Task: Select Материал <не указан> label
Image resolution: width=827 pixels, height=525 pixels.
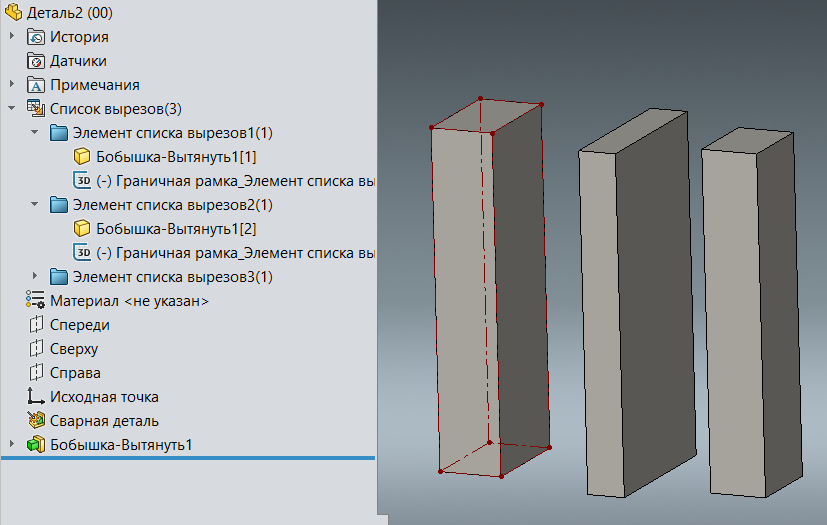Action: click(129, 301)
